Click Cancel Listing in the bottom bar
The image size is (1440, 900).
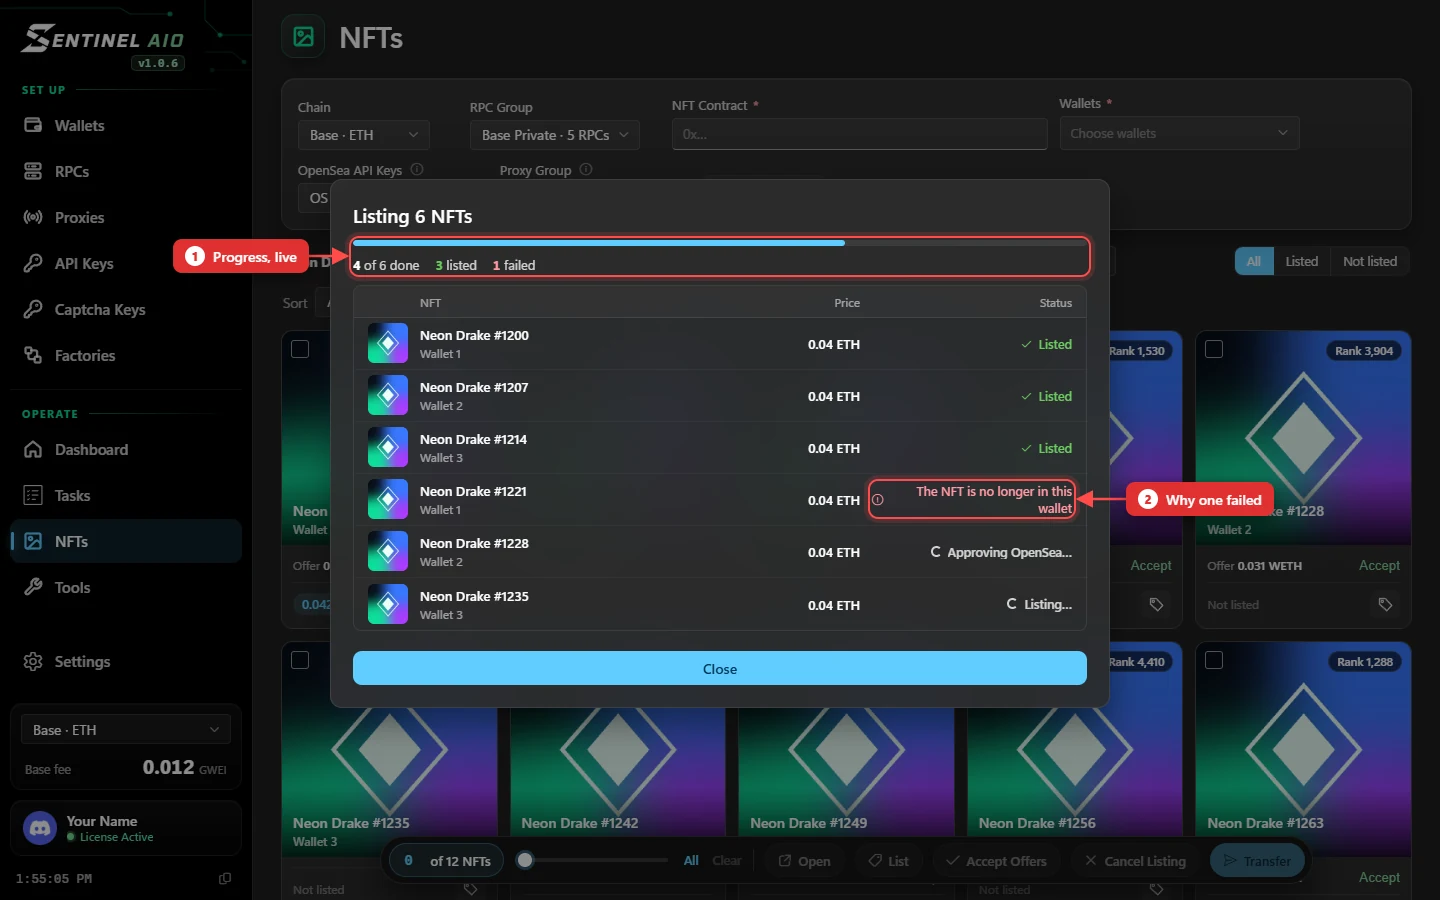[1136, 861]
